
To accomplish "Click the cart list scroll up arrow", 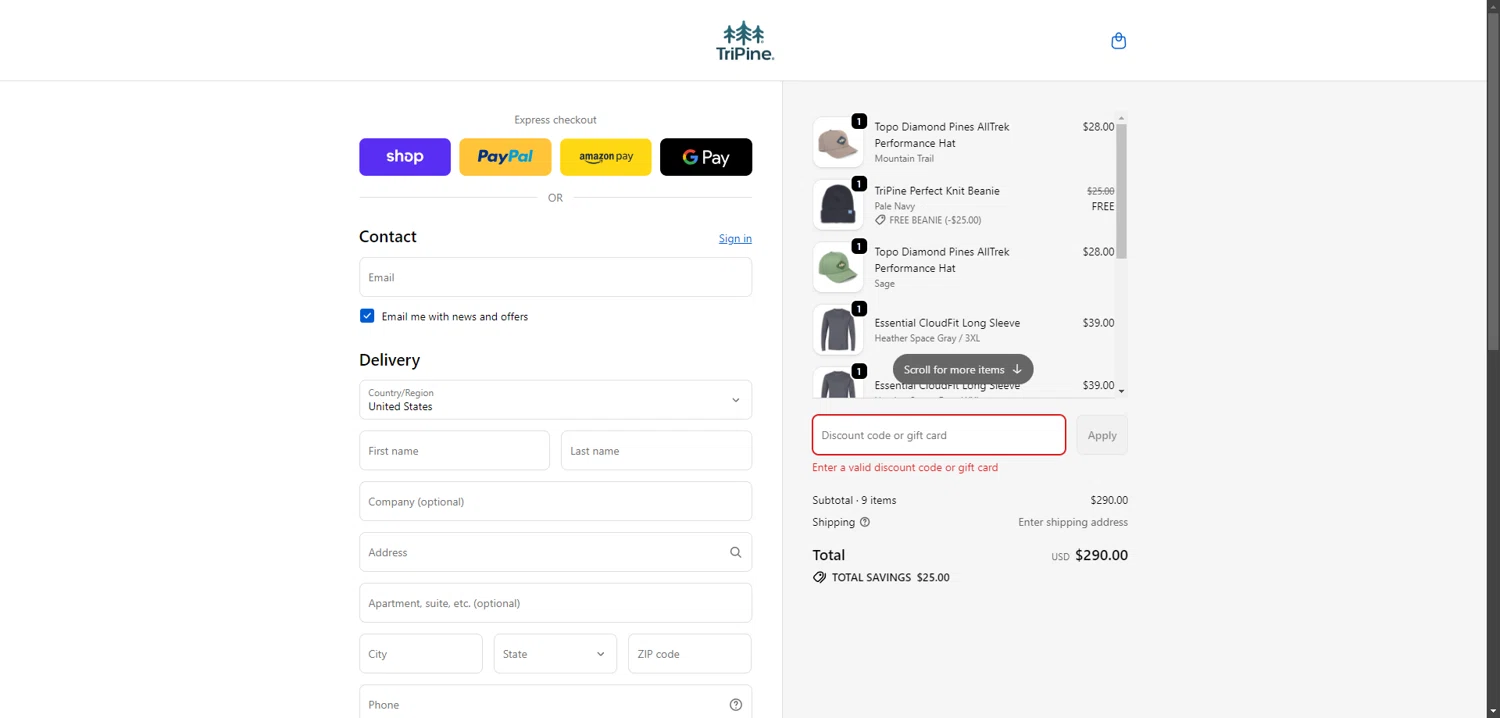I will click(1122, 118).
